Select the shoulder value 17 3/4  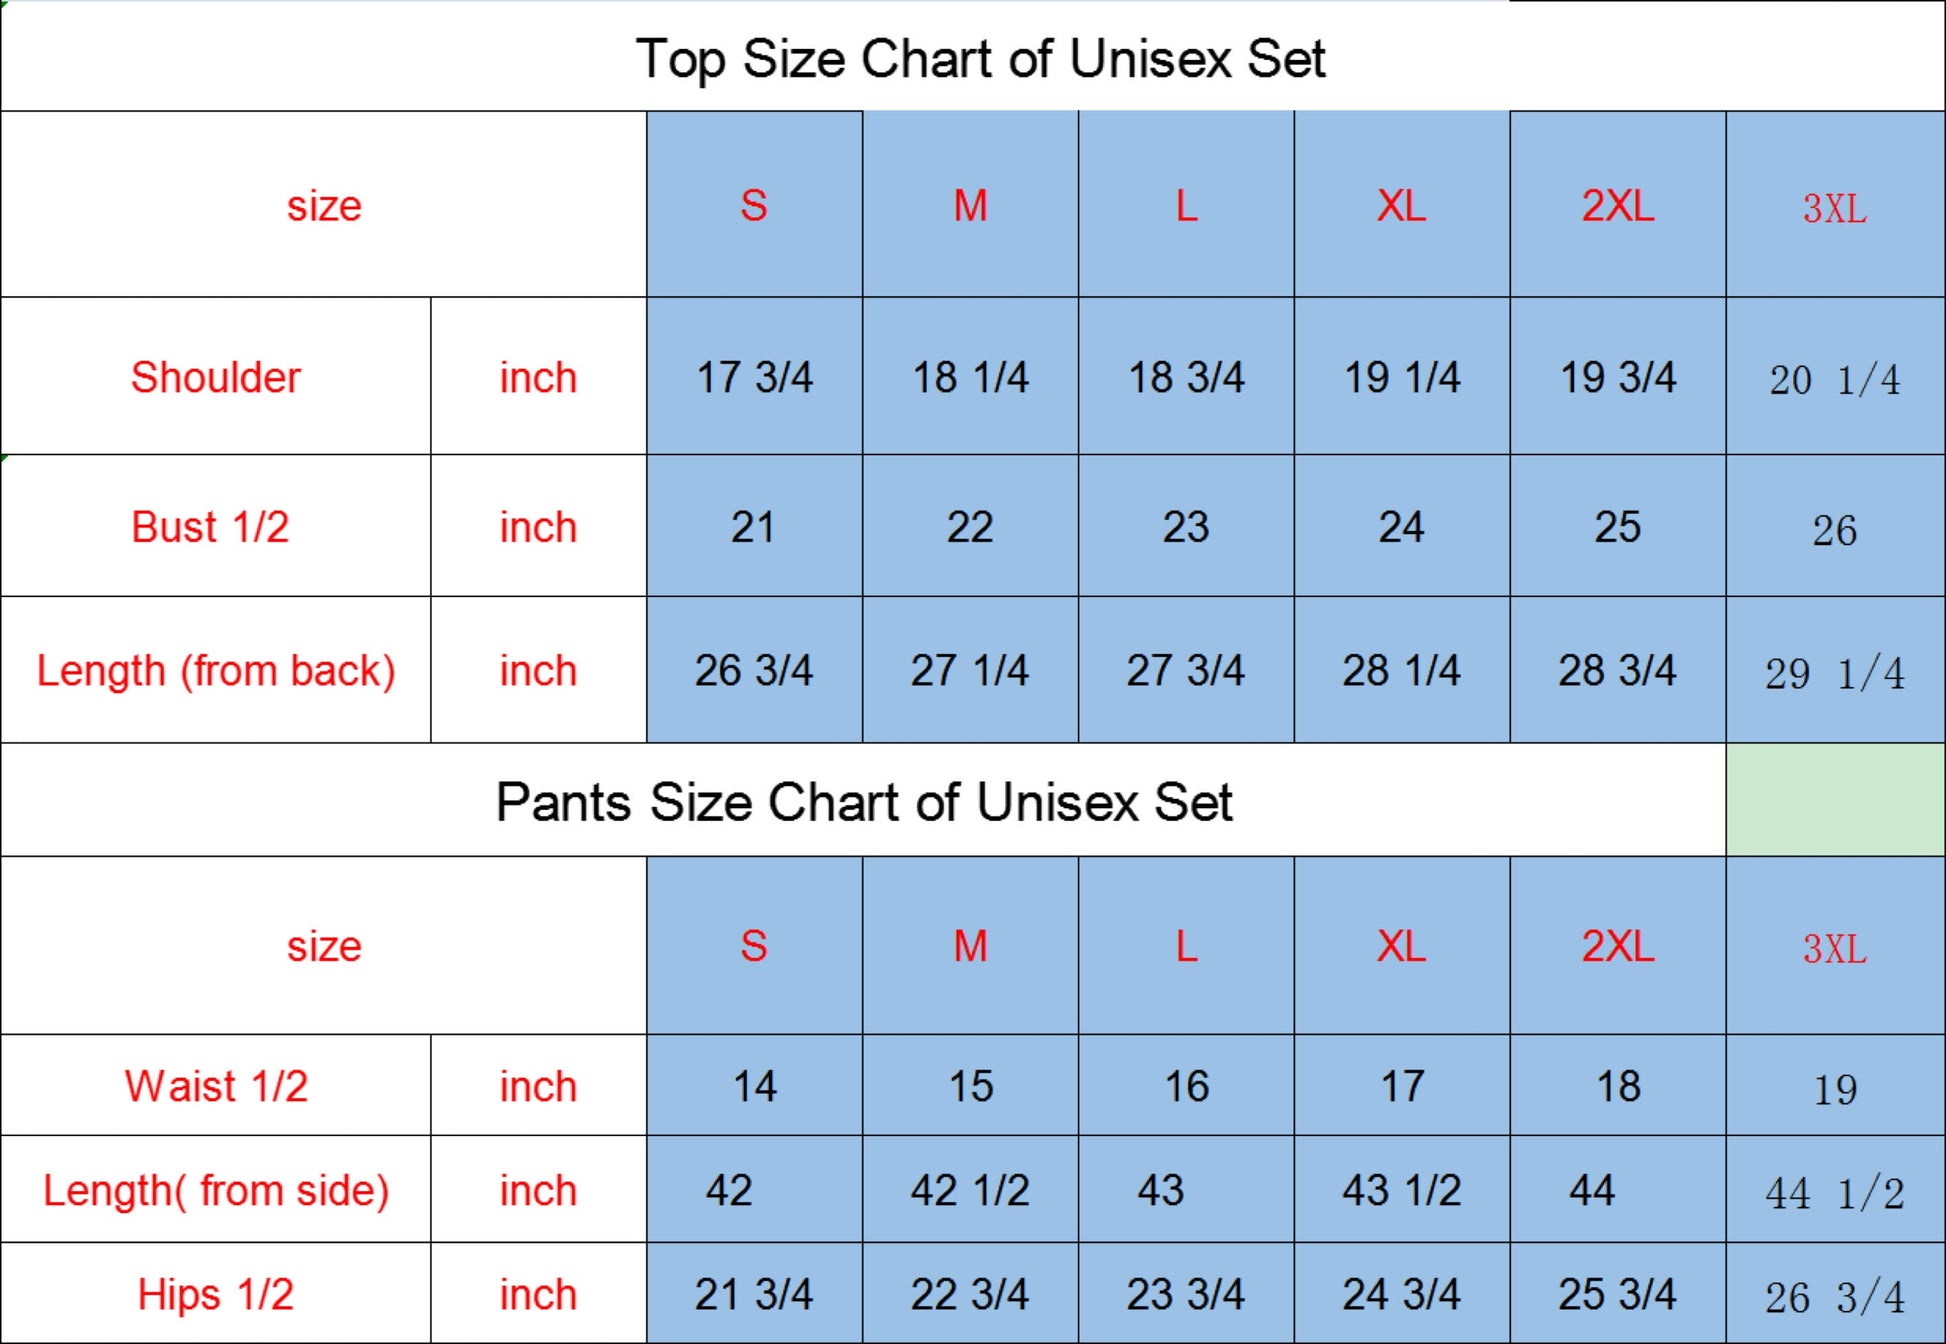click(754, 377)
